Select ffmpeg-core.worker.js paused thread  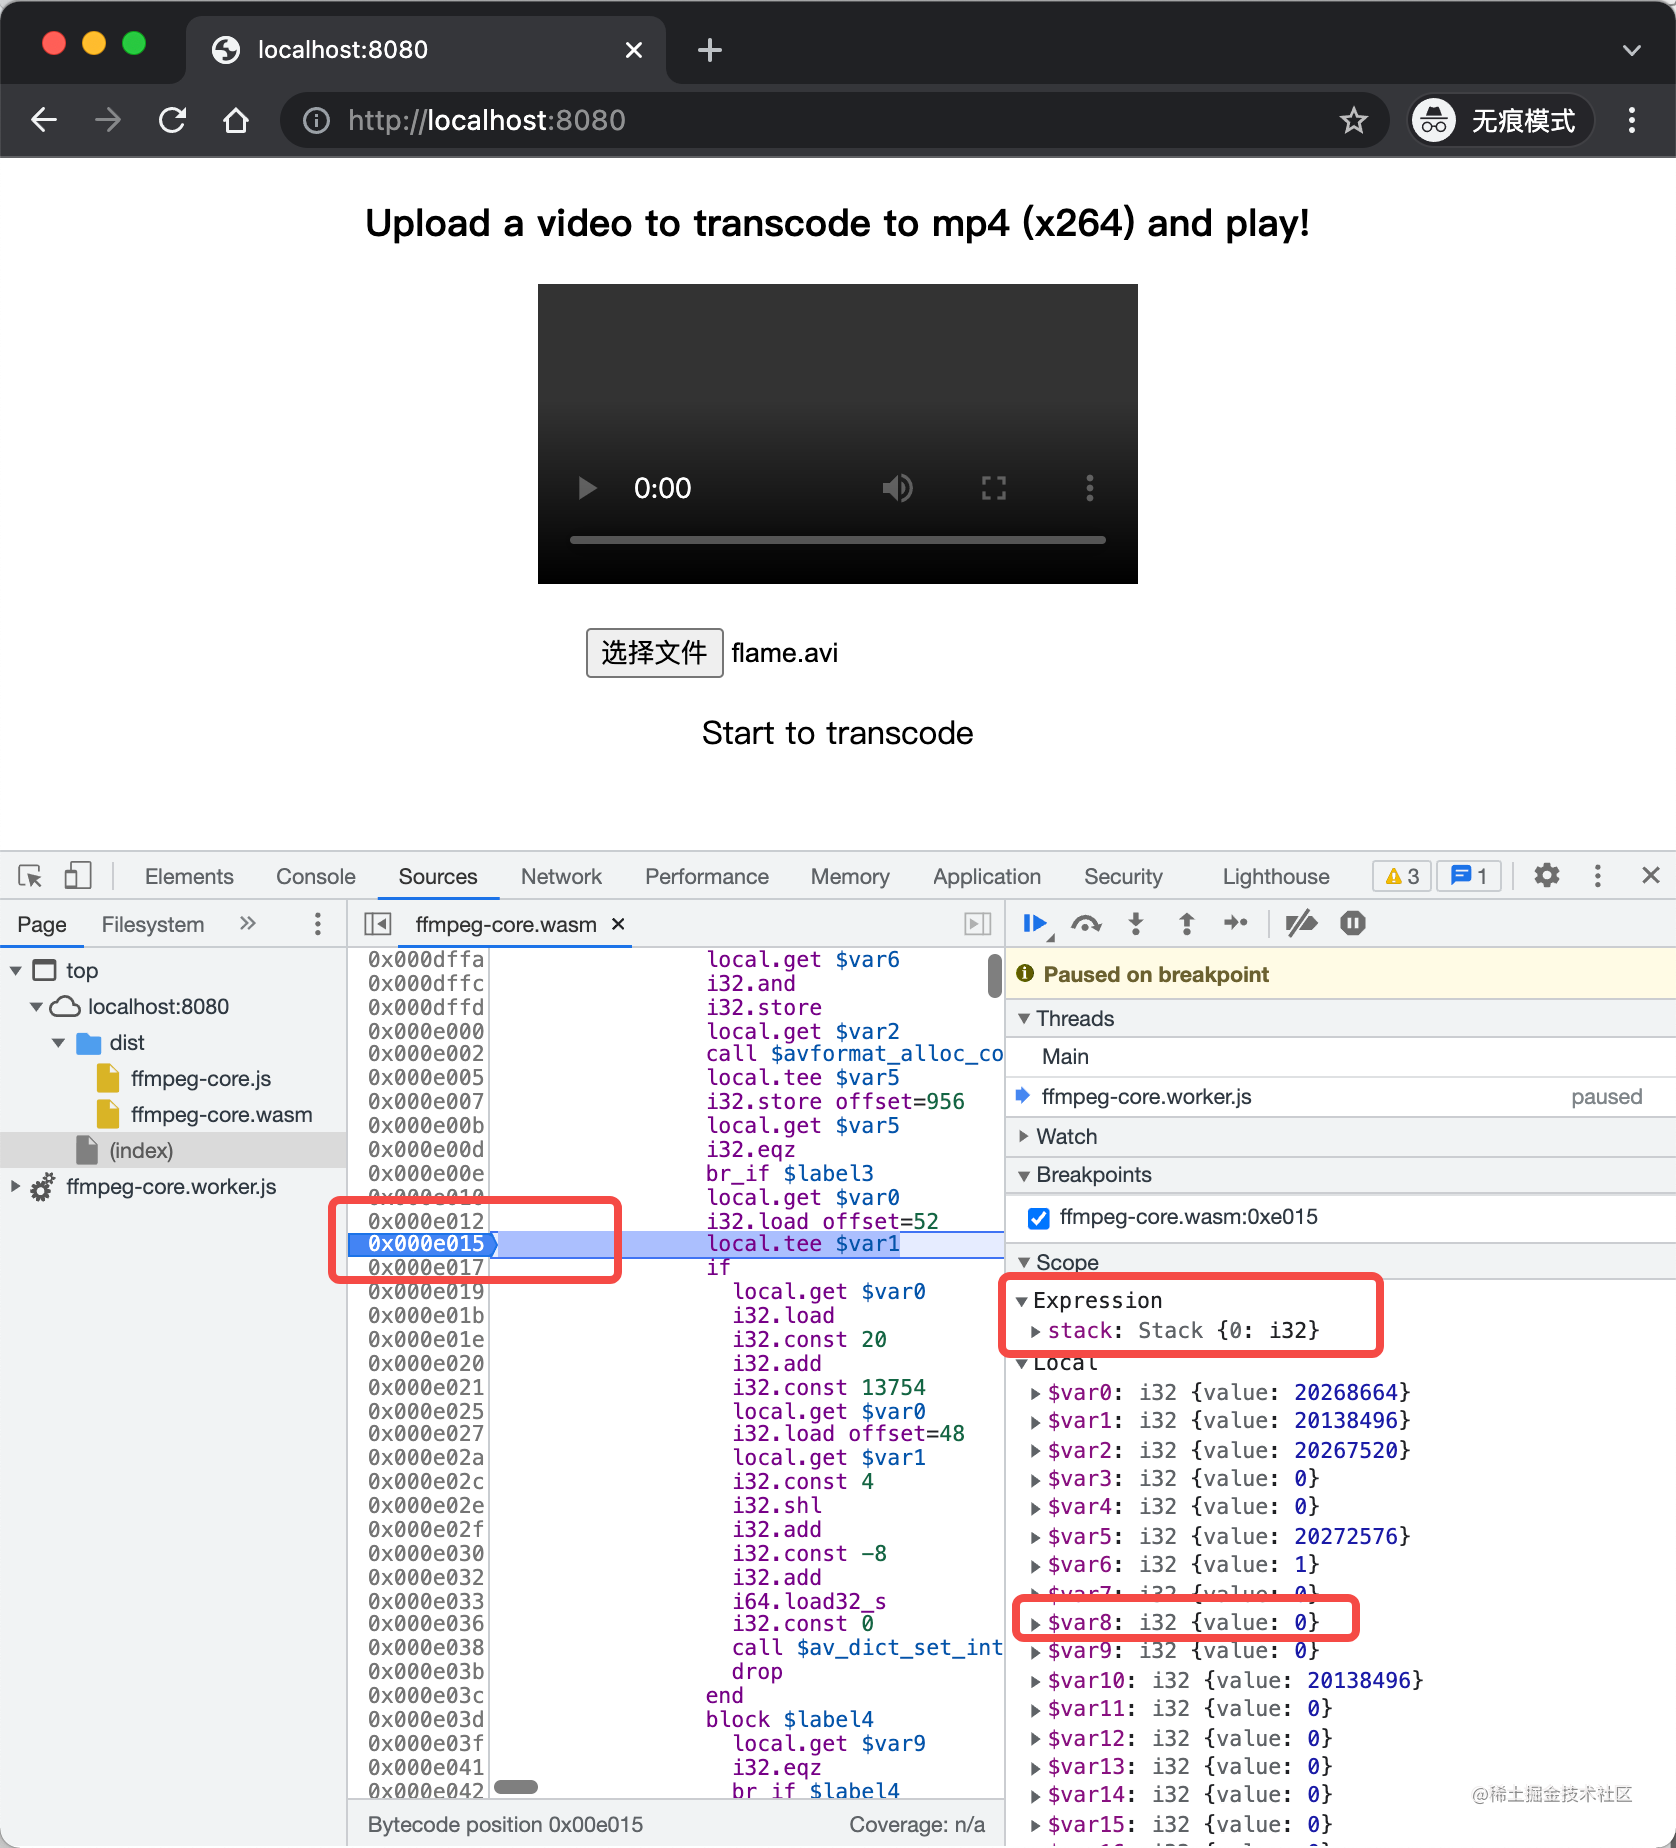(1340, 1097)
